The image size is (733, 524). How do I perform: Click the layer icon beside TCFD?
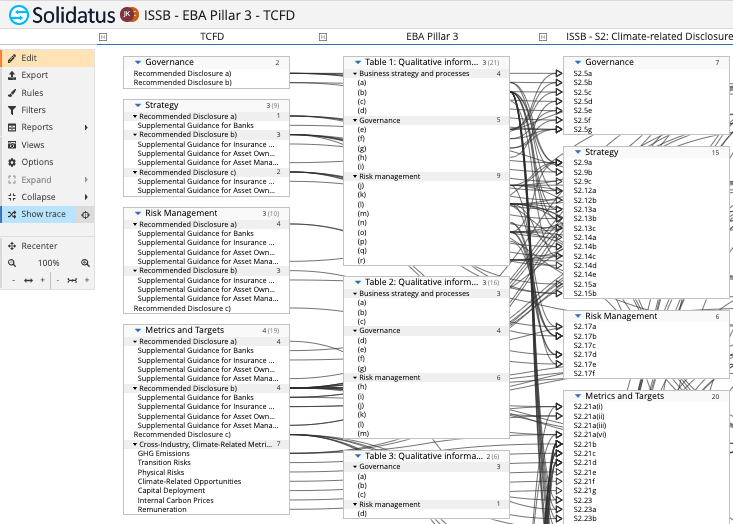(103, 37)
